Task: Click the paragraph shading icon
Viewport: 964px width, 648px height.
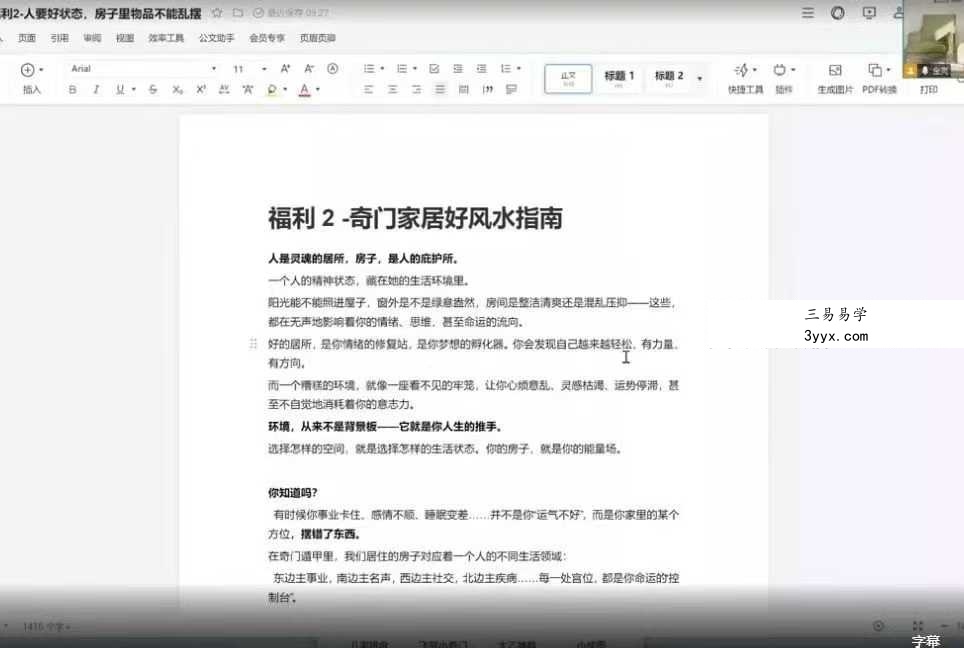Action: [x=511, y=90]
